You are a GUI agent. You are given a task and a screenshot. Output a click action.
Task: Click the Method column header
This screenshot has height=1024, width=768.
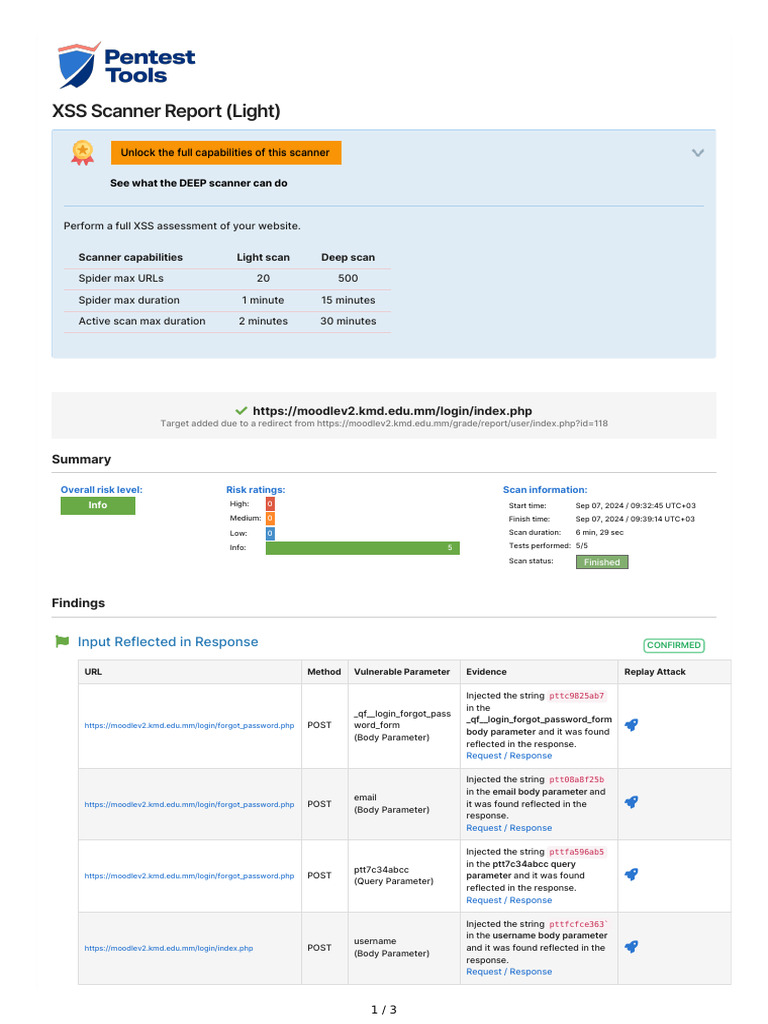point(324,672)
